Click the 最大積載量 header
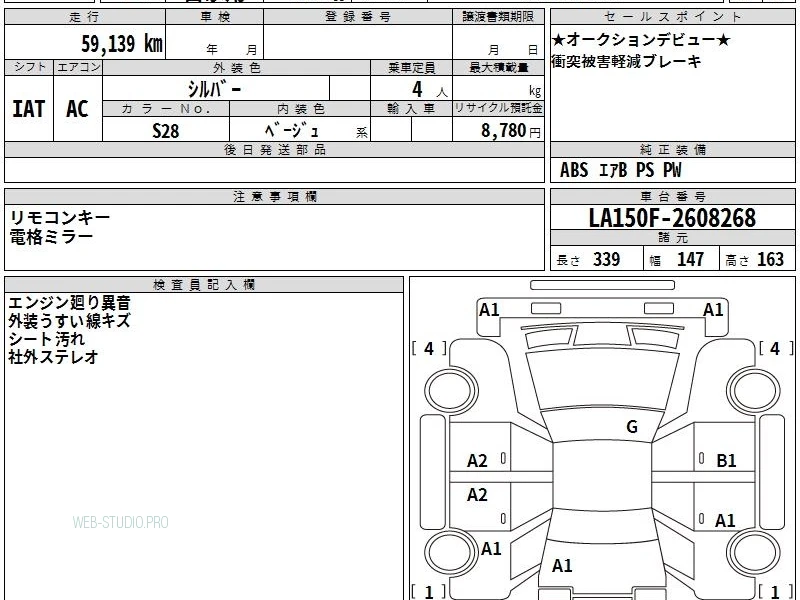Viewport: 800px width, 600px height. (498, 67)
